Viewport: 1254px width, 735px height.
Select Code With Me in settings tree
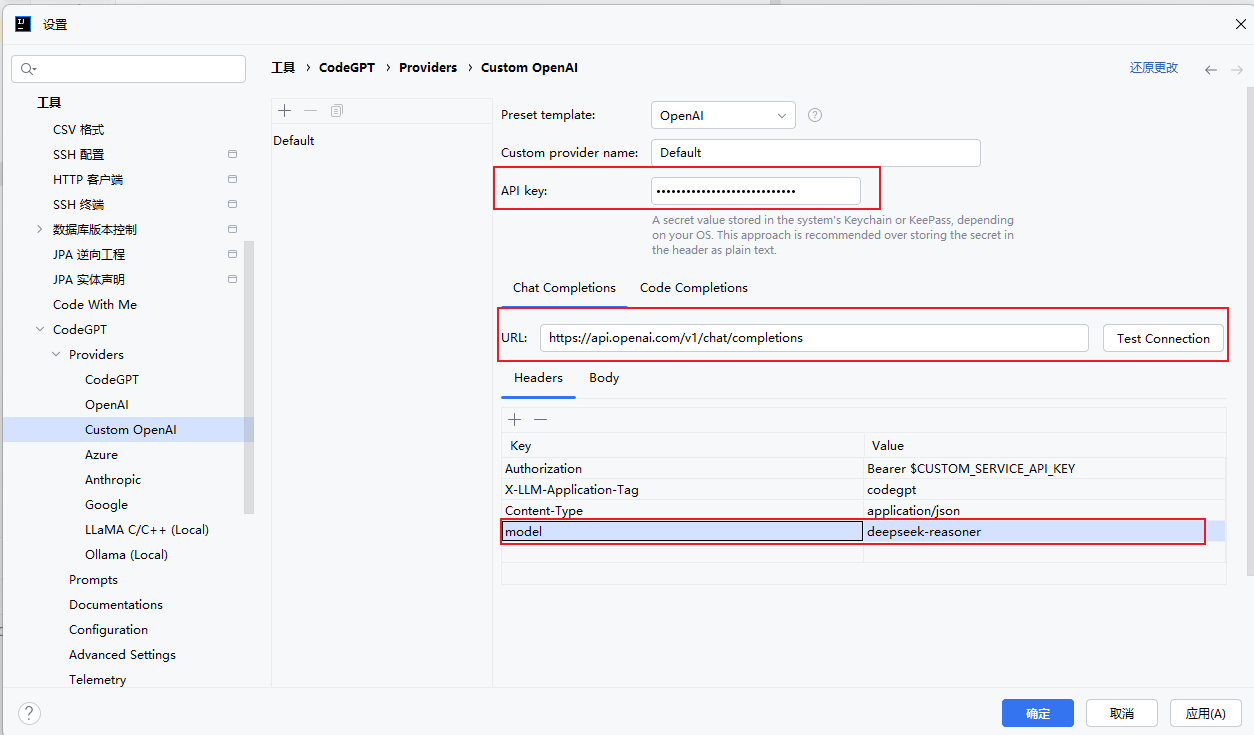[95, 305]
